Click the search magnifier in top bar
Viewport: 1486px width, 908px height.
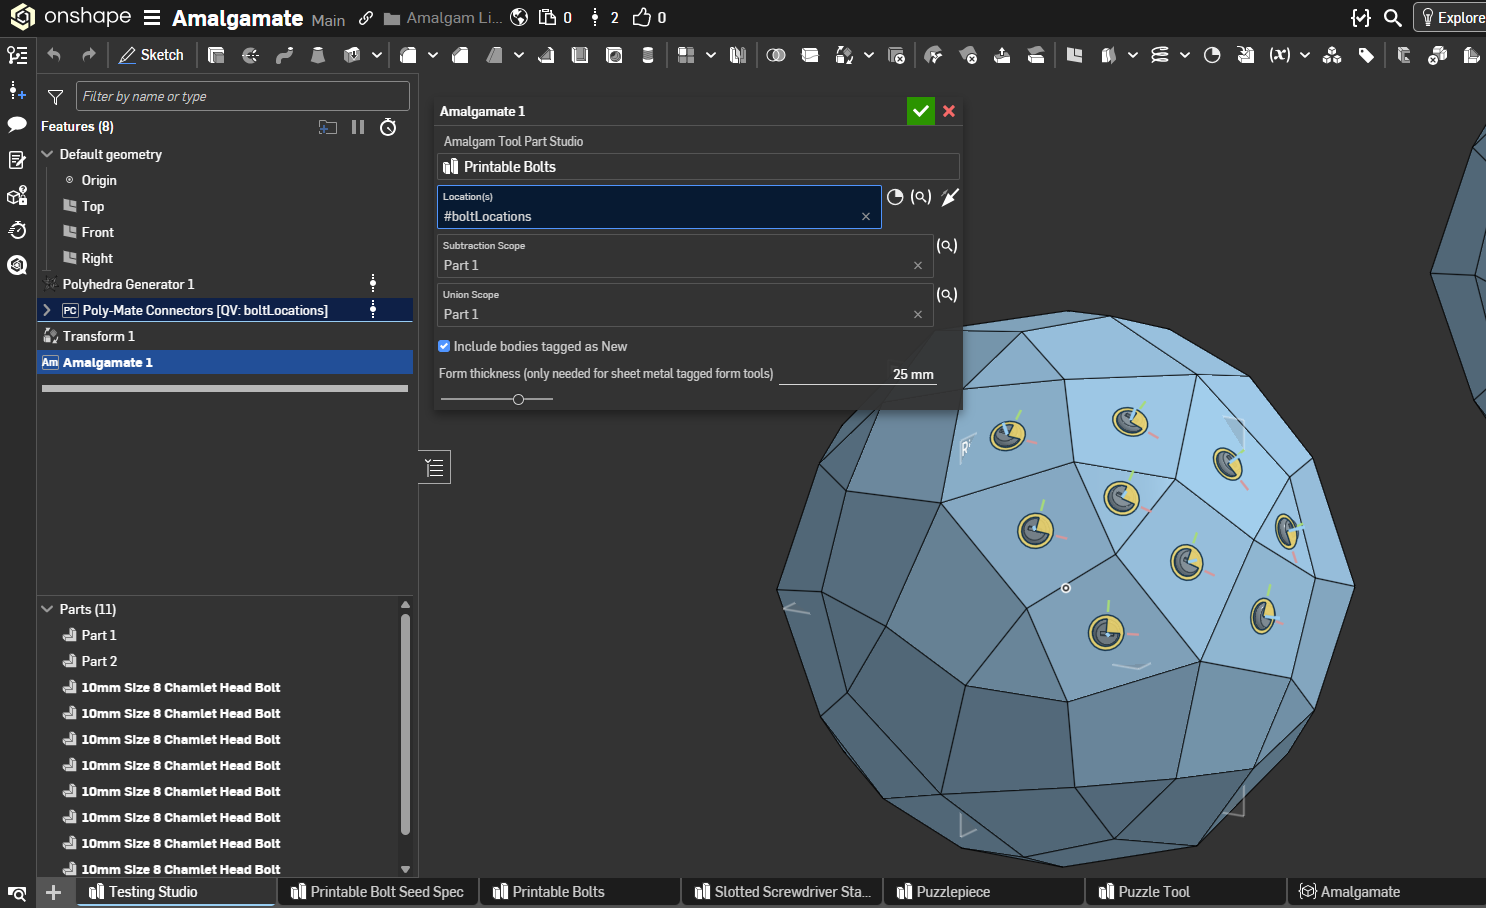[x=1392, y=18]
